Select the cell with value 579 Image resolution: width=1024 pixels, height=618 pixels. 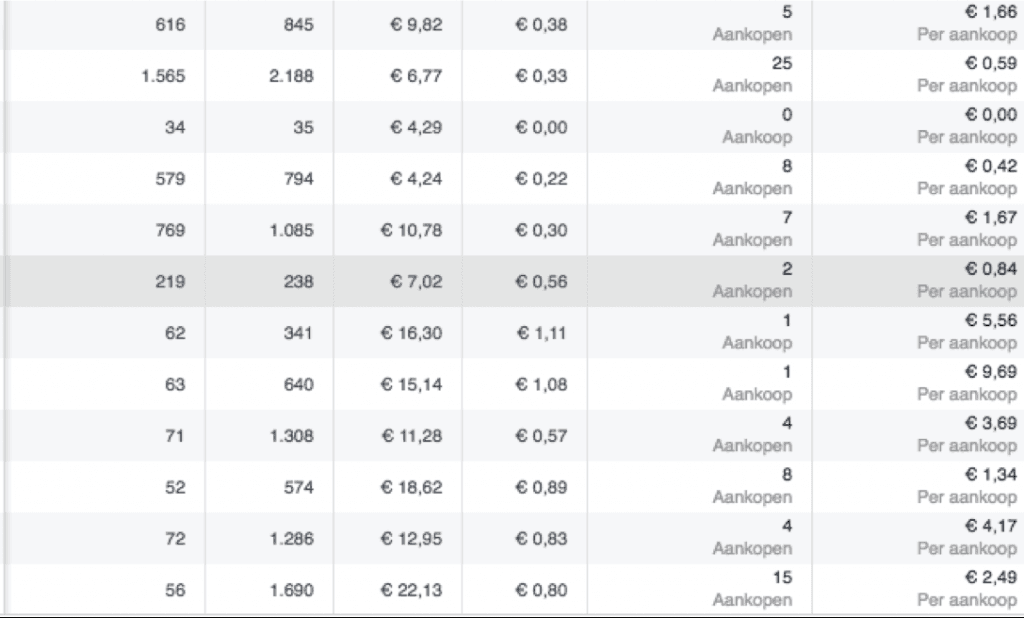tap(172, 179)
